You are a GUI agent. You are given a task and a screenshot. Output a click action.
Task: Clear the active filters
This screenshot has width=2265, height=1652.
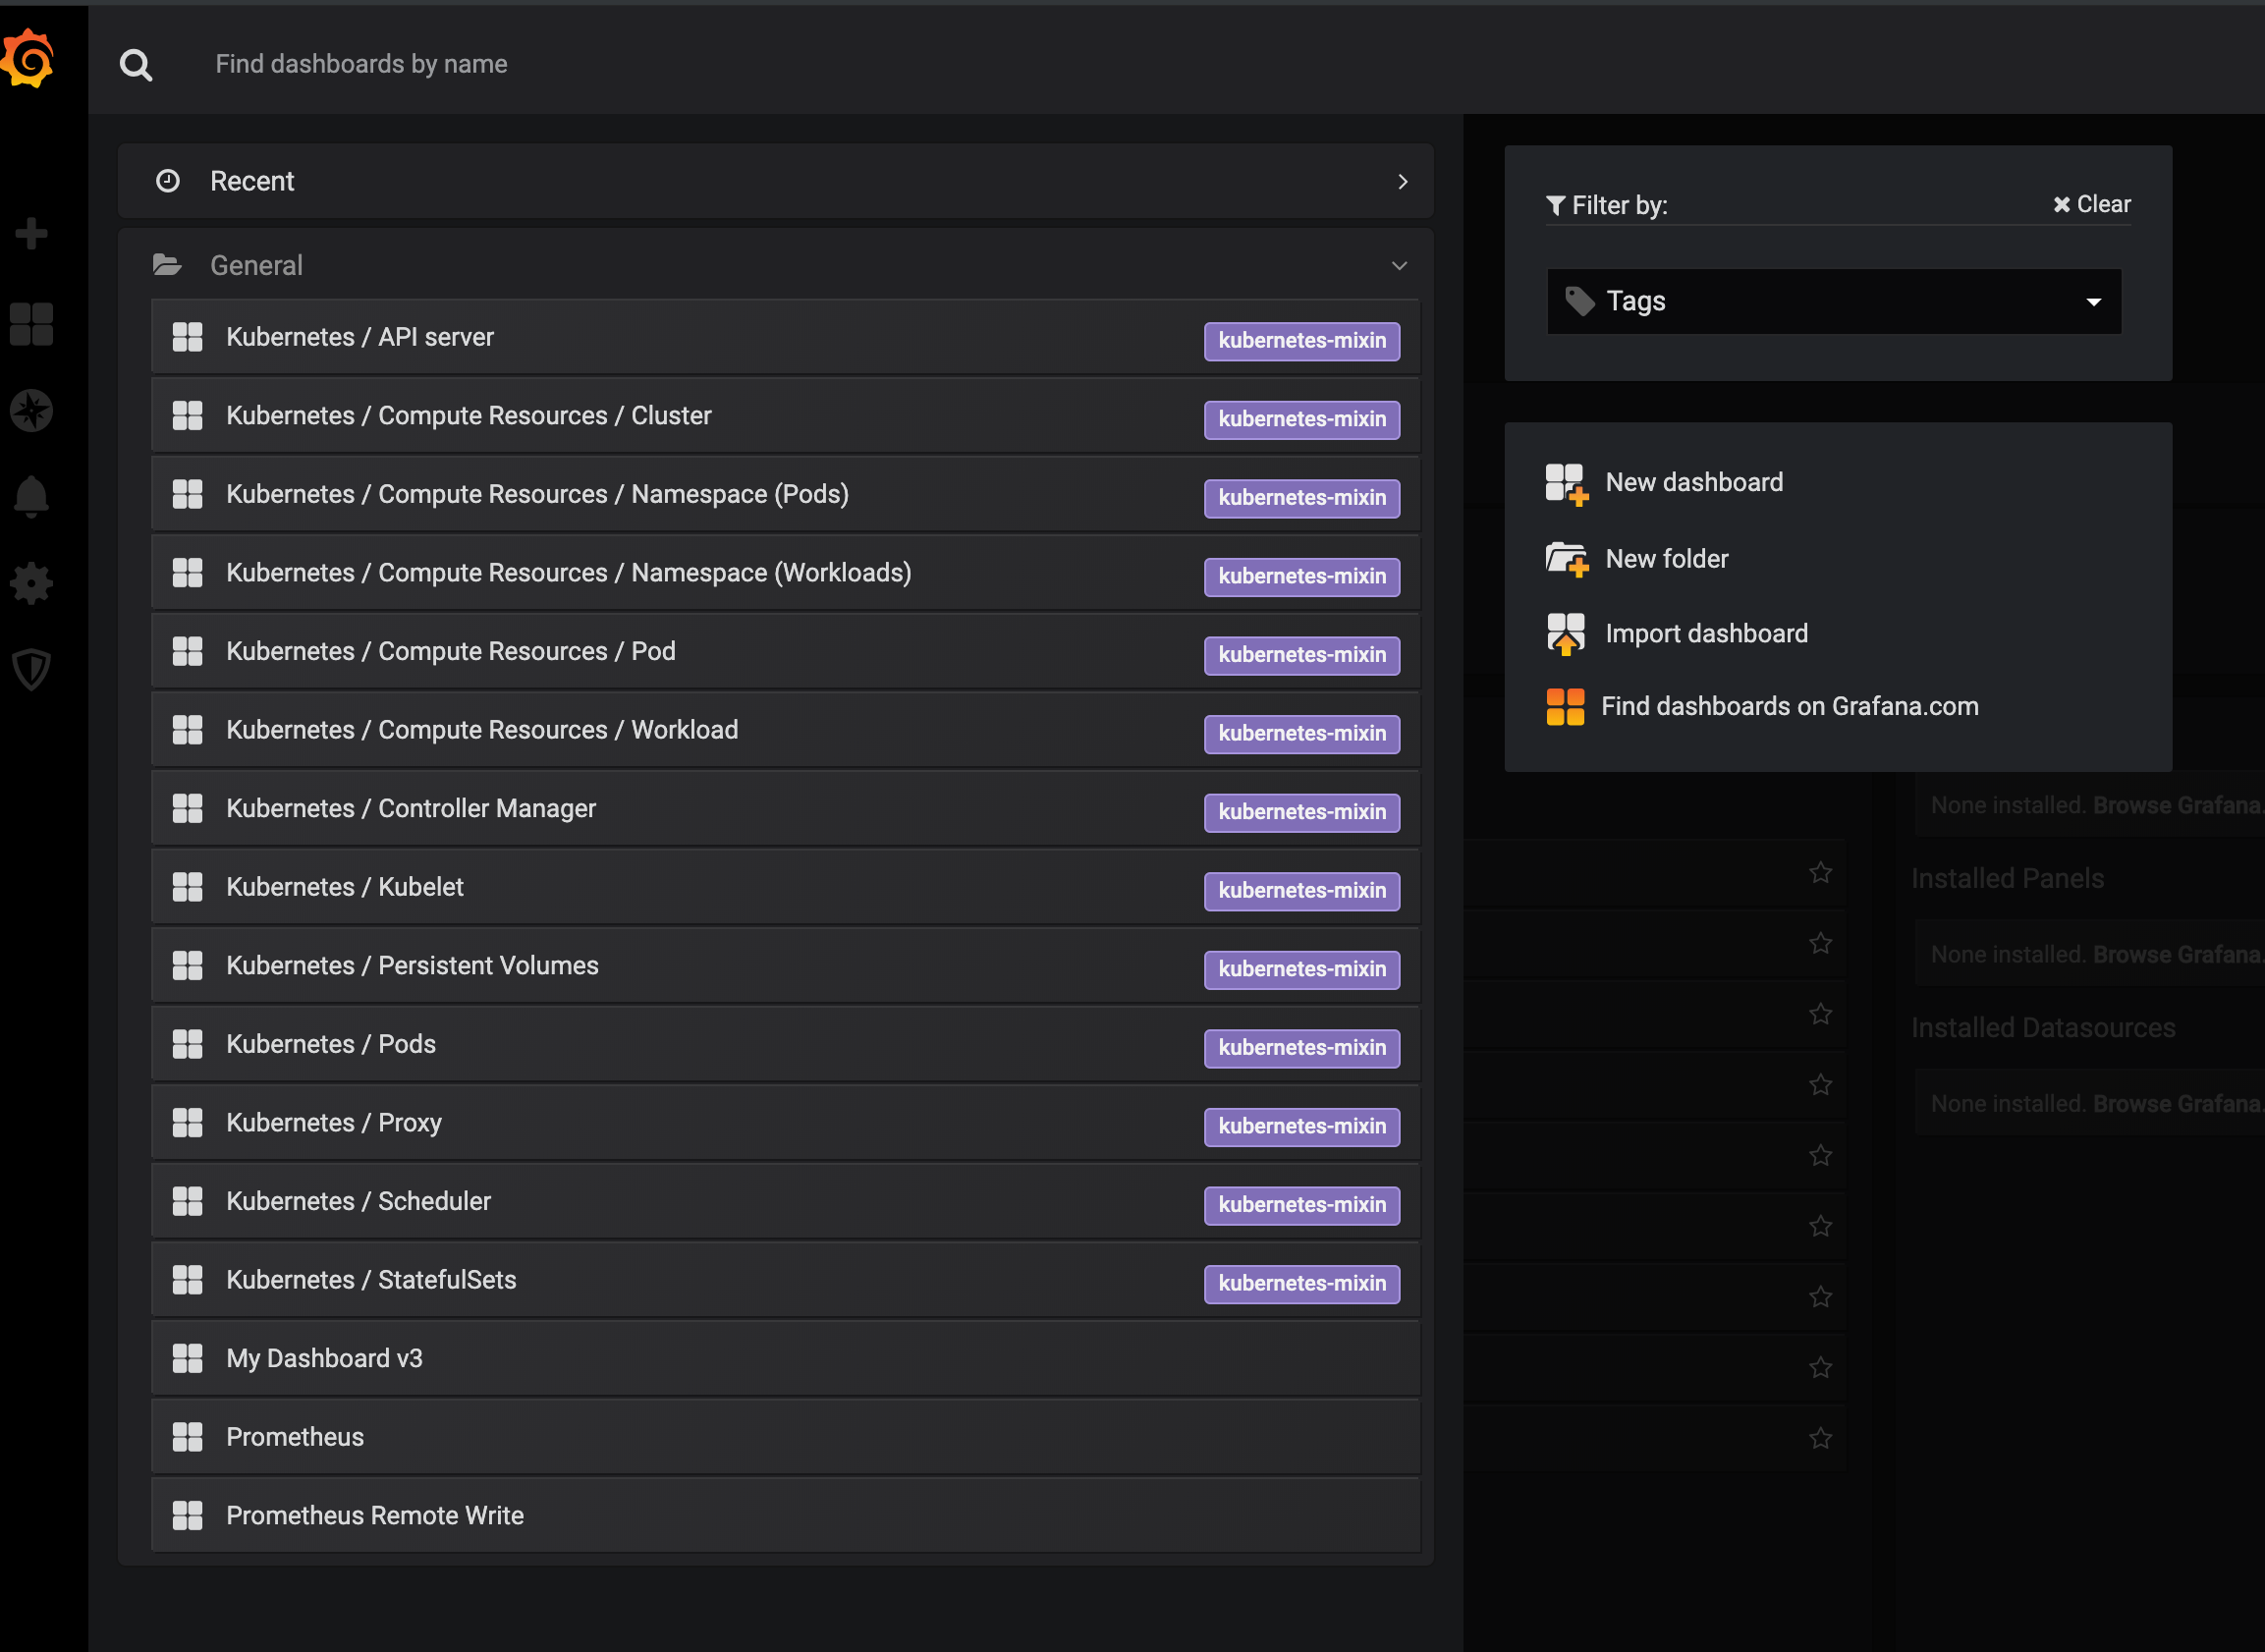tap(2091, 204)
